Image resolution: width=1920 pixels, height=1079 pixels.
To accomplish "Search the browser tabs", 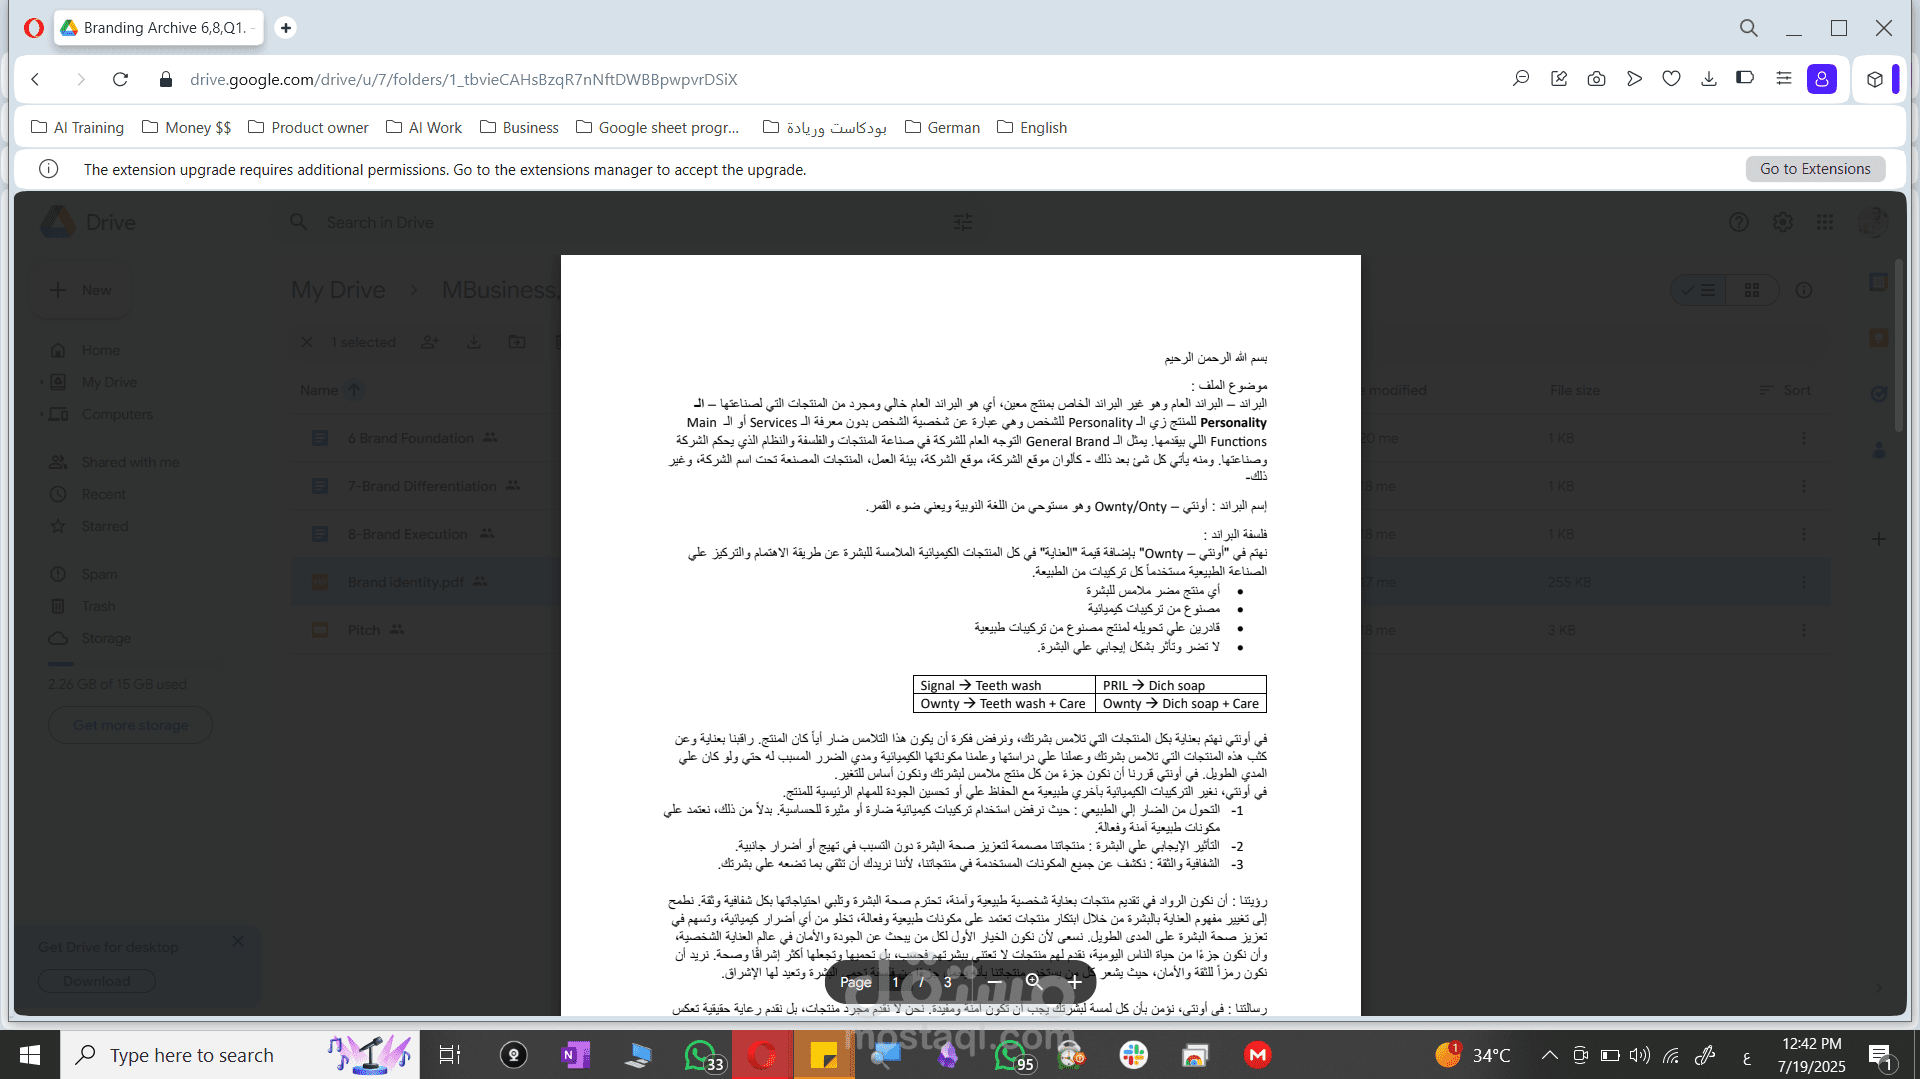I will coord(1748,28).
